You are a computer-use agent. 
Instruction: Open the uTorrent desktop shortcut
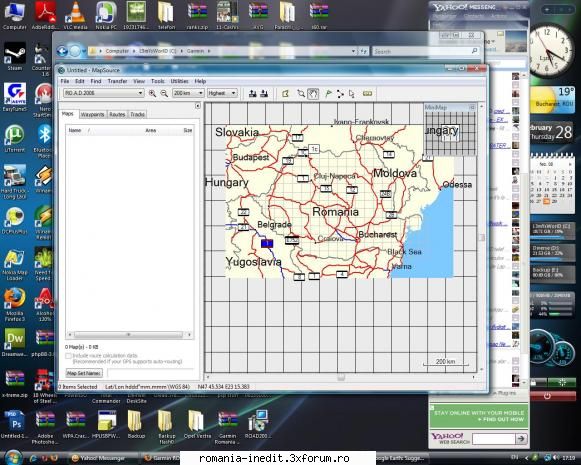14,138
